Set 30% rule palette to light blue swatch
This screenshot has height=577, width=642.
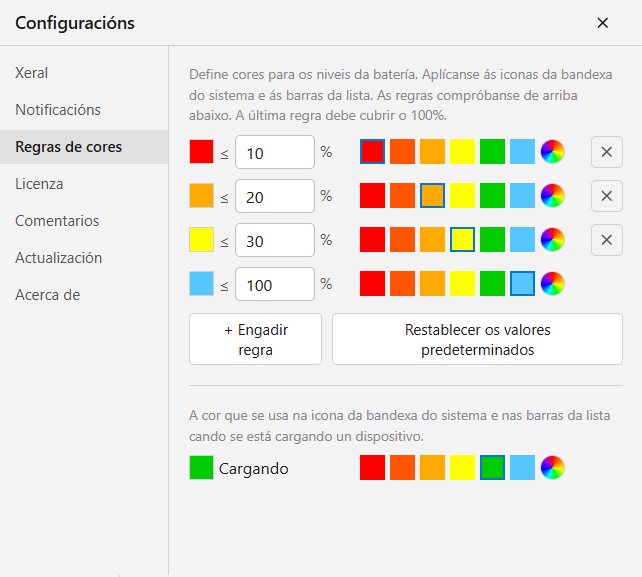click(x=522, y=240)
